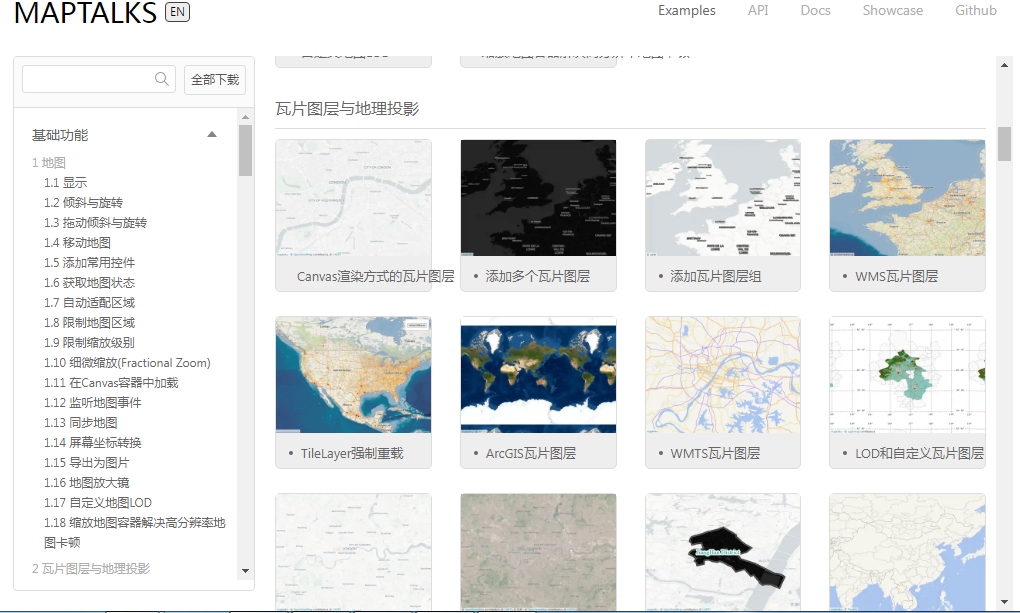The image size is (1020, 613).
Task: Click the WMTS瓦片图层 caption
Action: point(715,454)
